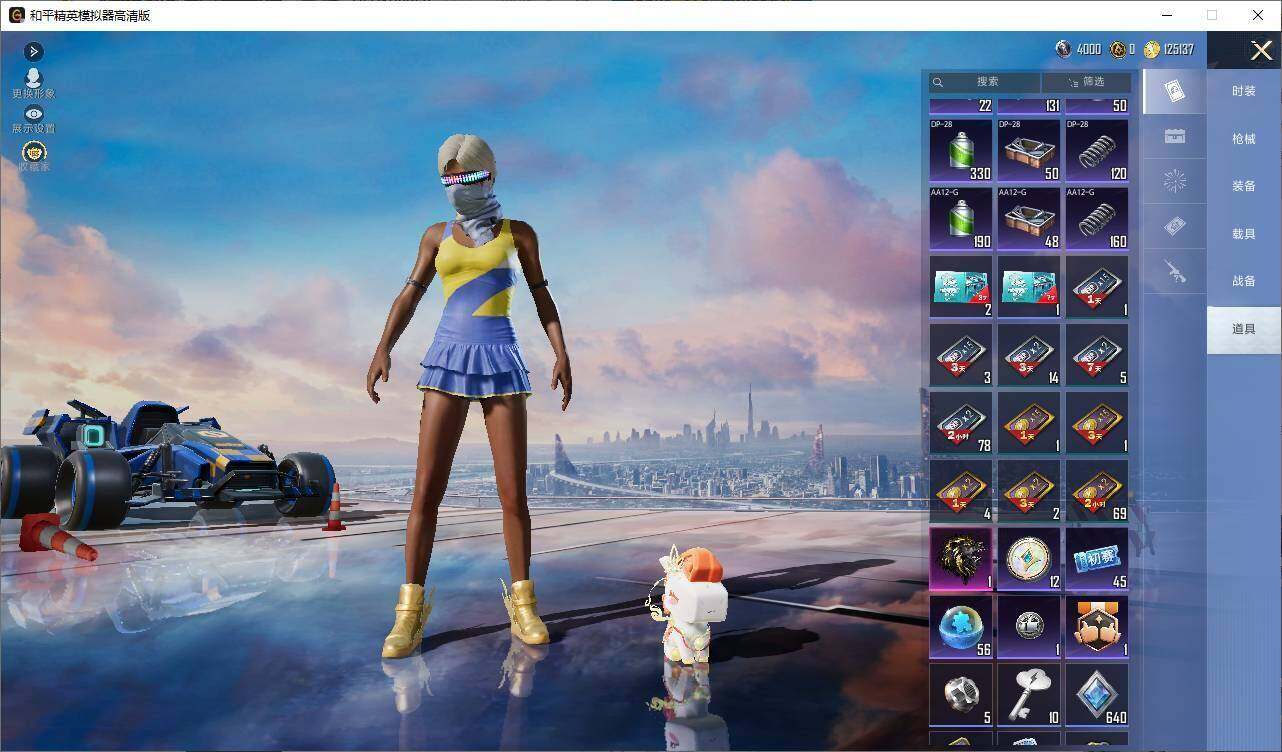Switch to the 枪械 tab
The image size is (1282, 752).
pos(1244,139)
